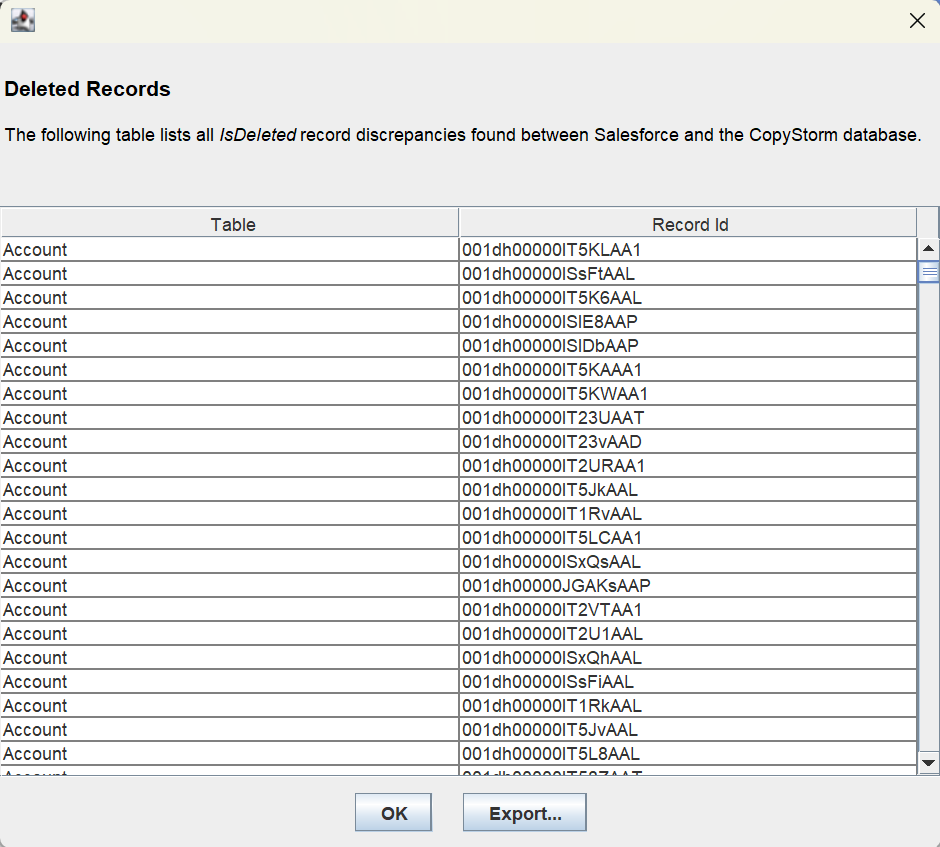Open the Export dialog
Viewport: 940px width, 847px height.
pyautogui.click(x=524, y=813)
